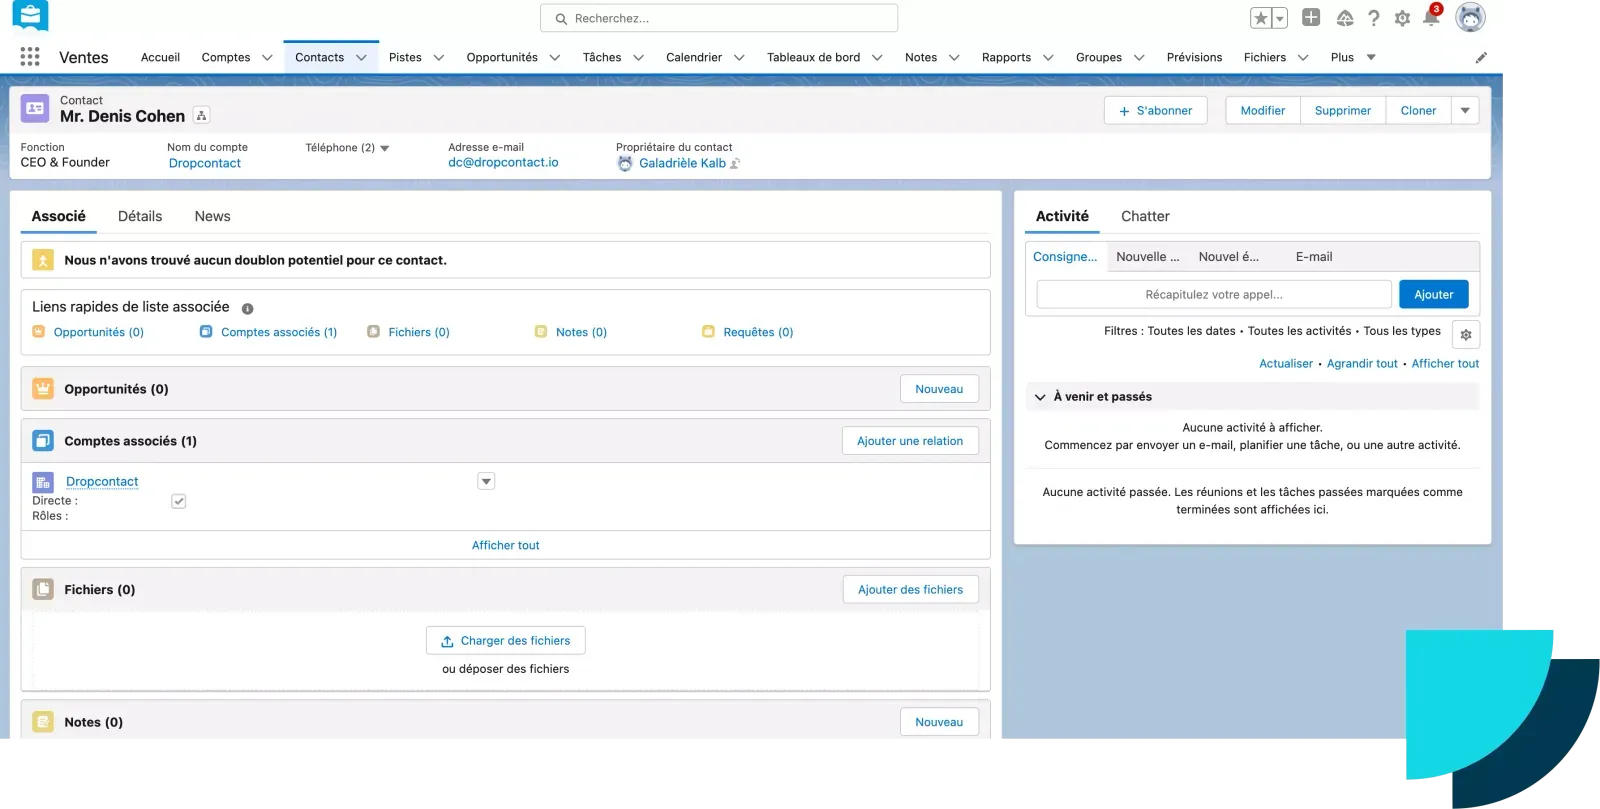Viewport: 1600px width, 809px height.
Task: Click the help question mark icon
Action: point(1374,18)
